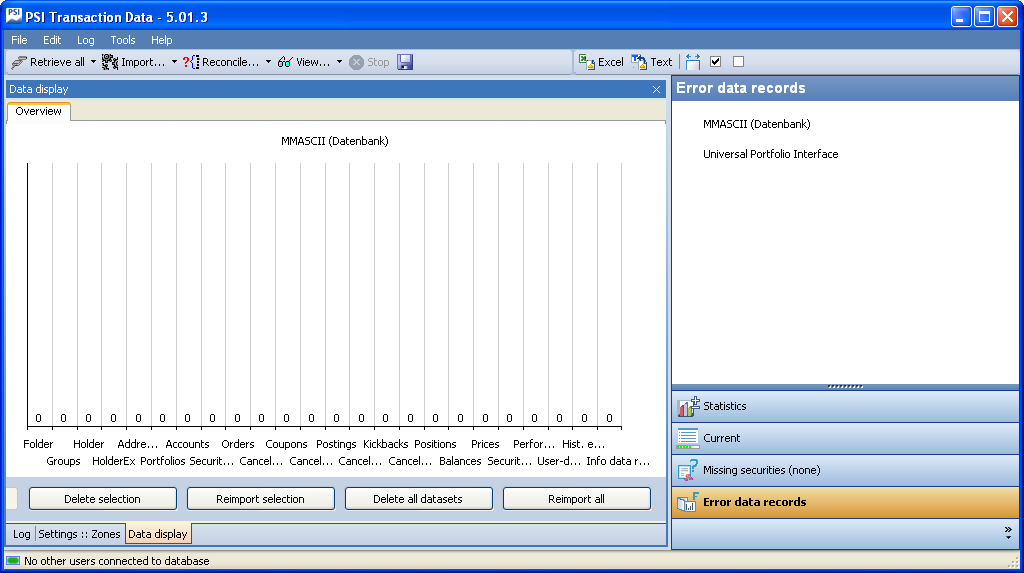Click the Import icon in toolbar
This screenshot has width=1024, height=573.
tap(110, 62)
